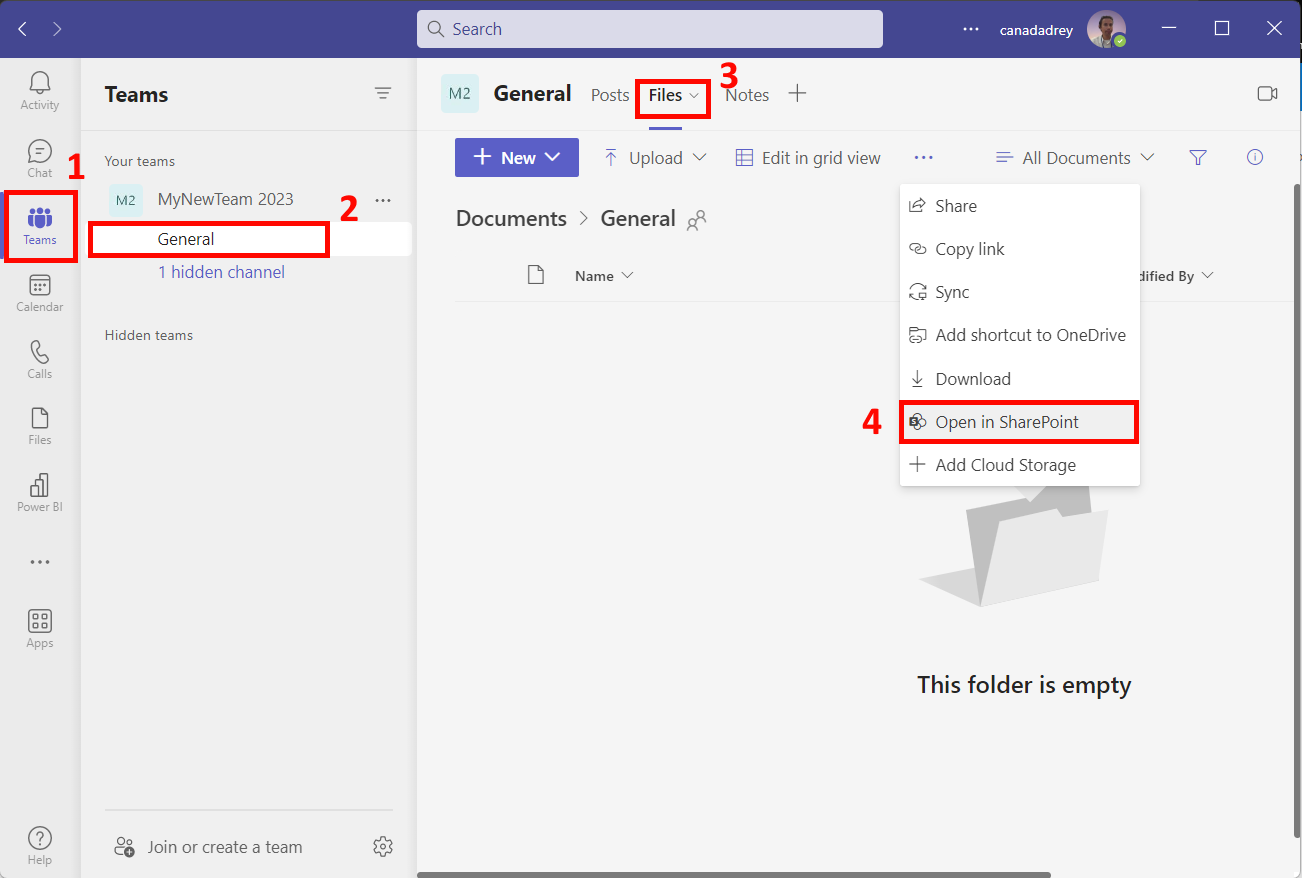Open the Upload dropdown
1302x878 pixels.
pos(656,158)
